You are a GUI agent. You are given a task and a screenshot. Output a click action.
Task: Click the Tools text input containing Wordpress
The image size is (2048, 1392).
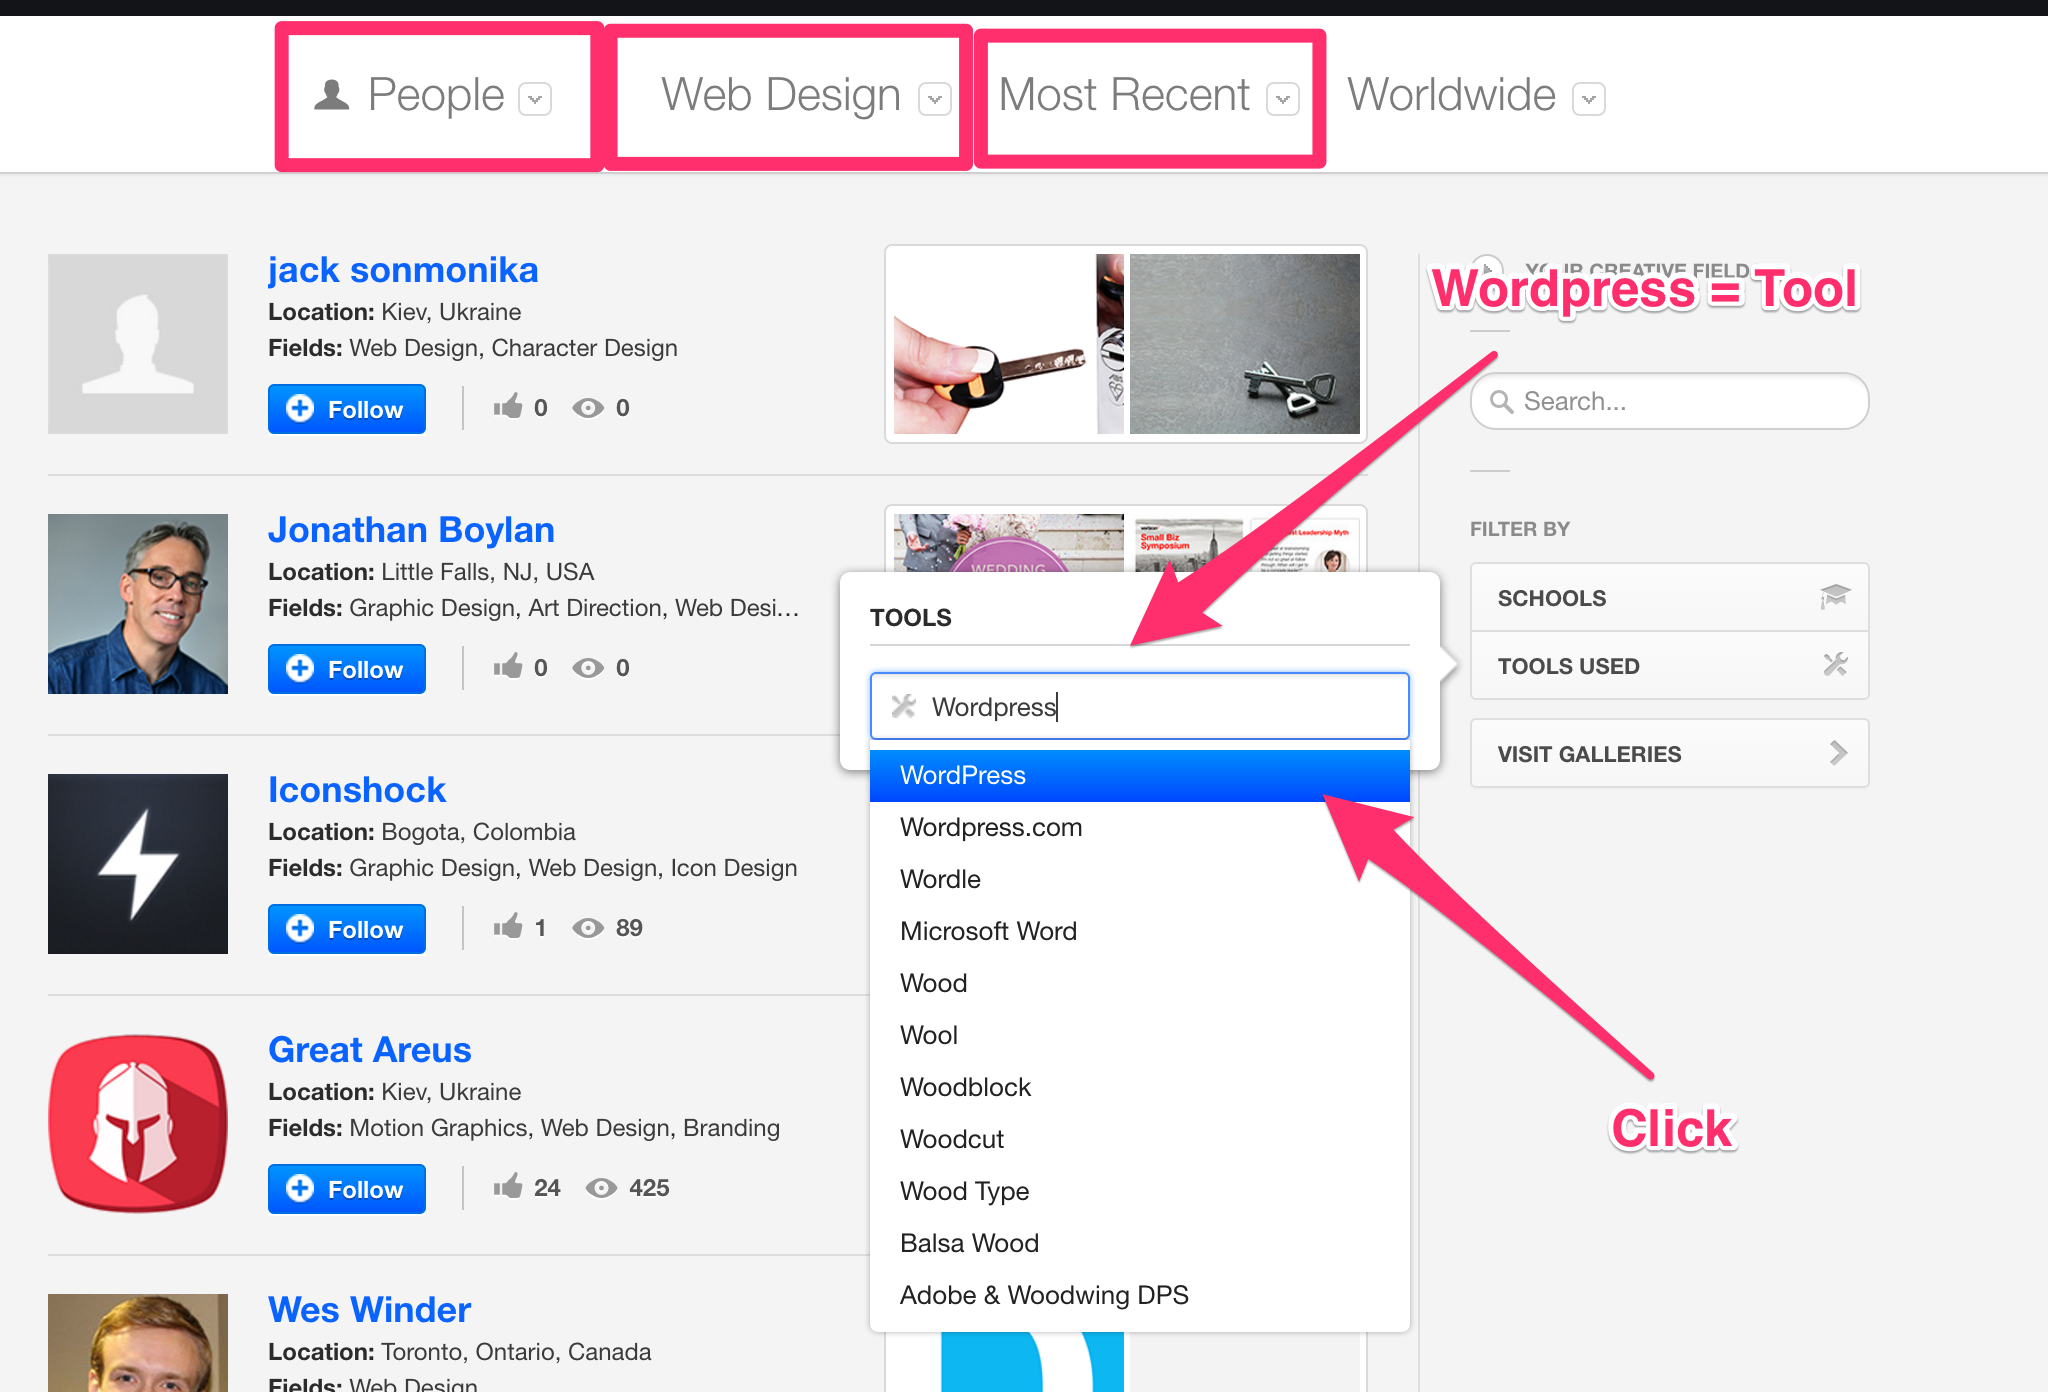[x=1139, y=706]
